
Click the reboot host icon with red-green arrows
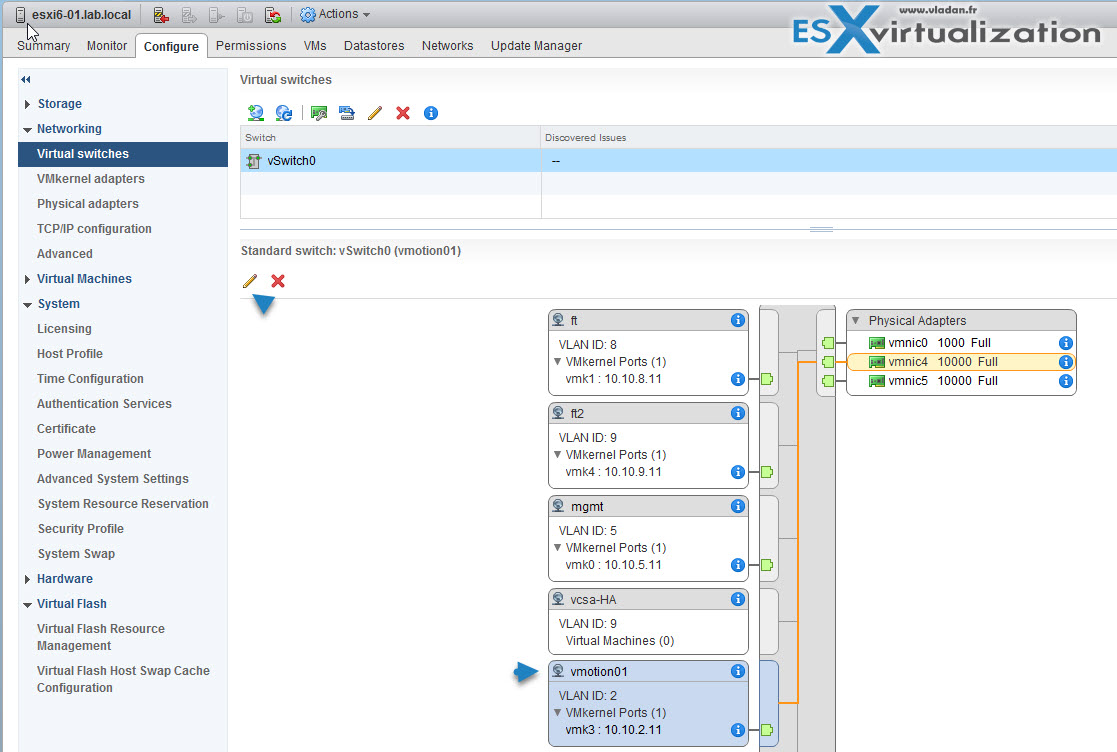(273, 15)
